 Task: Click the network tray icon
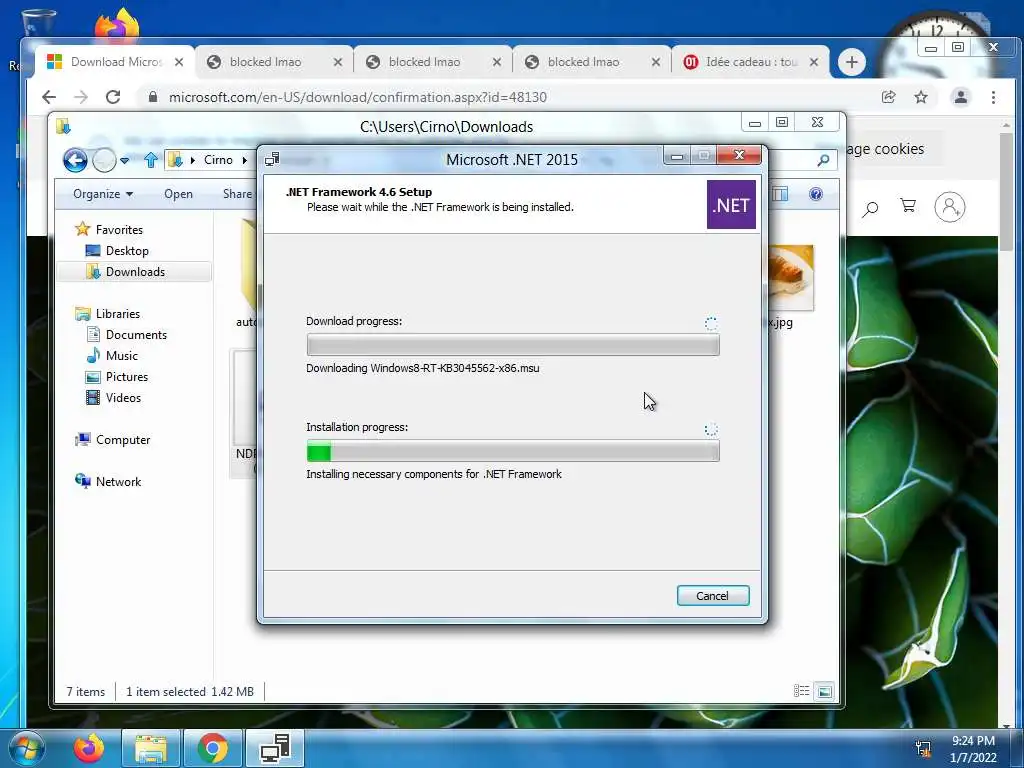pos(923,748)
